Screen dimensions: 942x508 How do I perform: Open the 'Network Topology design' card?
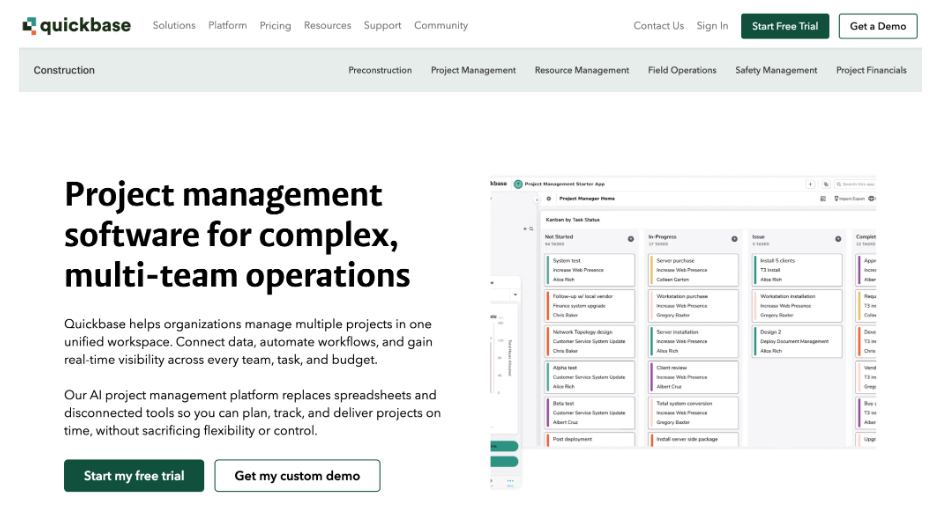click(x=590, y=341)
